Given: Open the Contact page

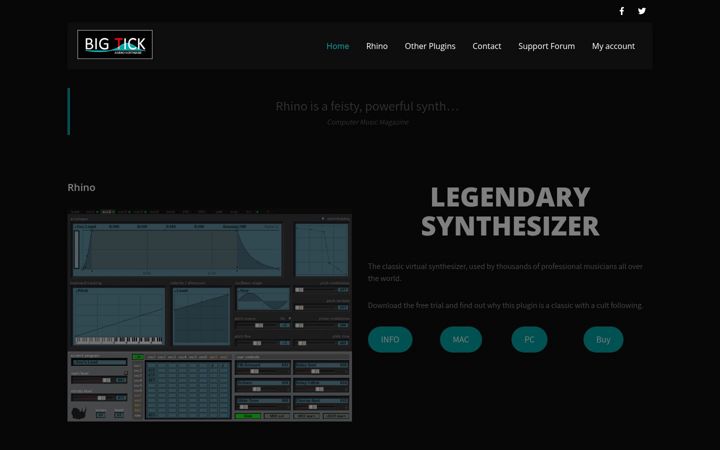Looking at the screenshot, I should [x=487, y=46].
